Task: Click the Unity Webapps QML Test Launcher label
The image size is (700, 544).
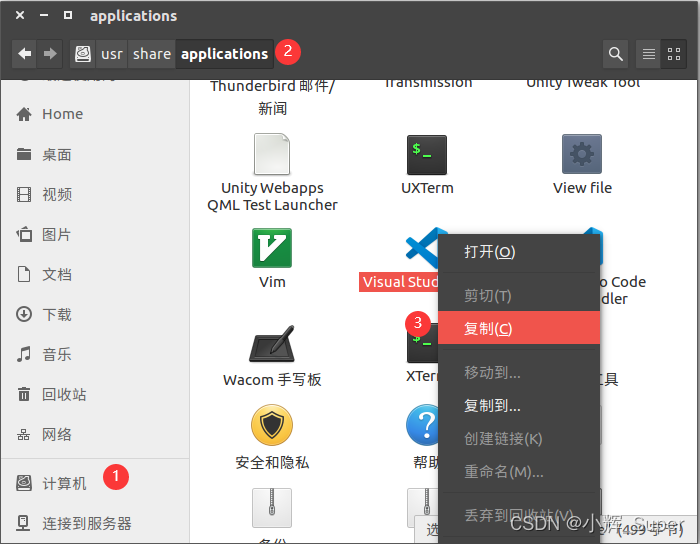Action: pos(272,196)
